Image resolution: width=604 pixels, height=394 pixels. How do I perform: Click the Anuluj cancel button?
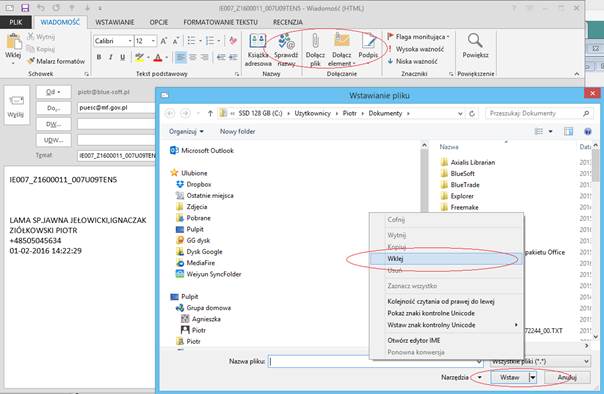[567, 377]
